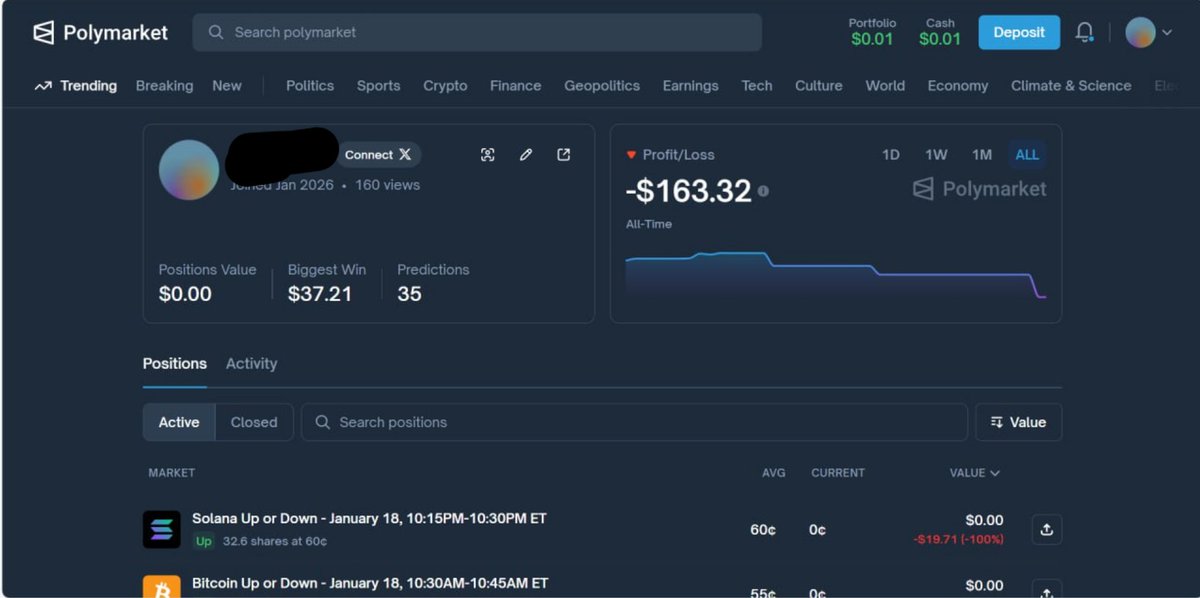
Task: Select the 1D profit/loss range
Action: click(891, 155)
